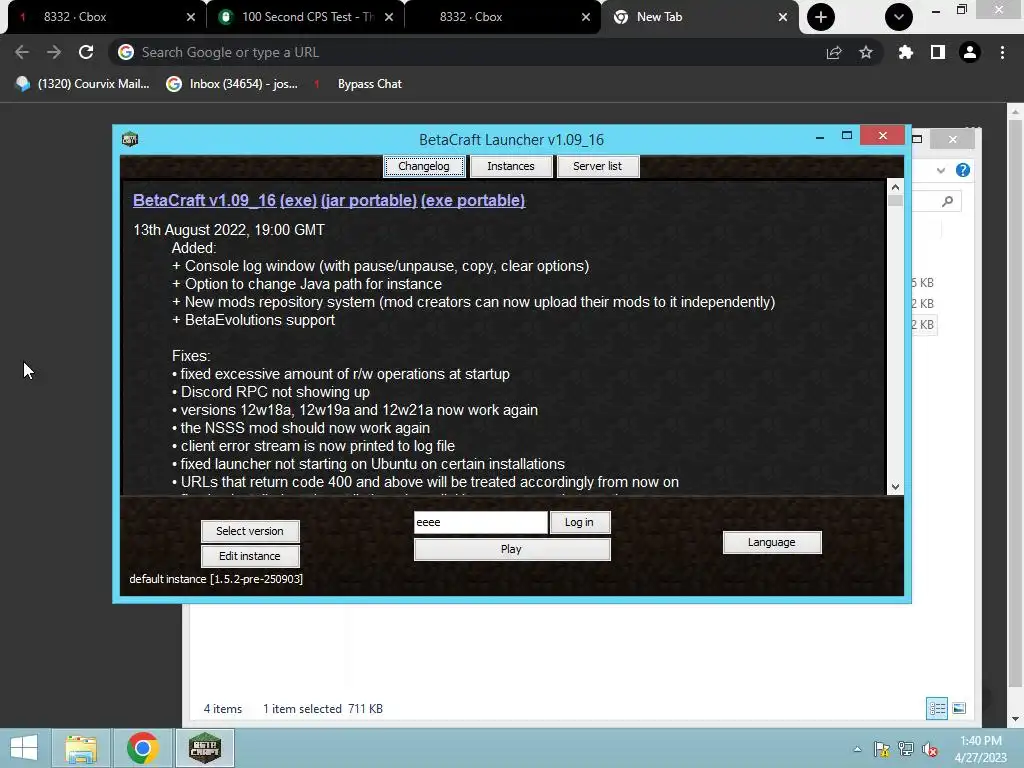Open the Windows Start button
The height and width of the screenshot is (768, 1024).
pyautogui.click(x=24, y=748)
